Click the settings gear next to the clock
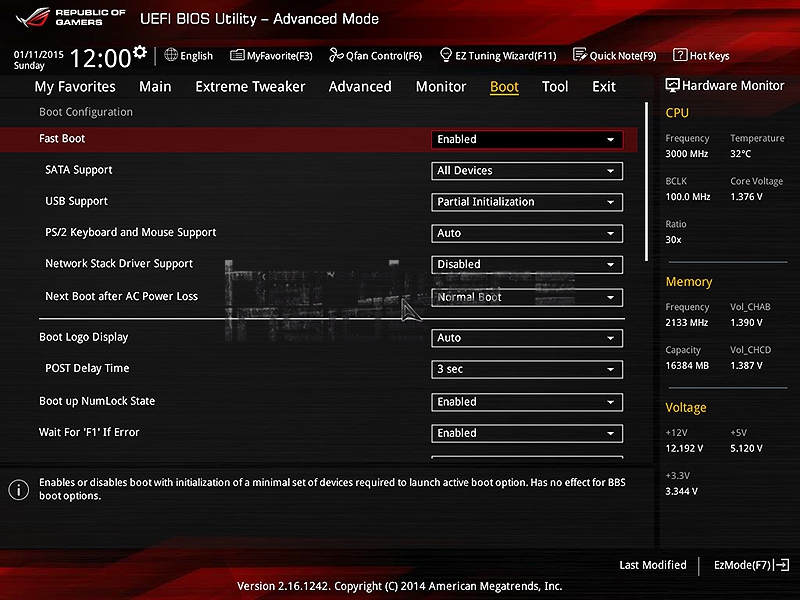 (x=140, y=52)
